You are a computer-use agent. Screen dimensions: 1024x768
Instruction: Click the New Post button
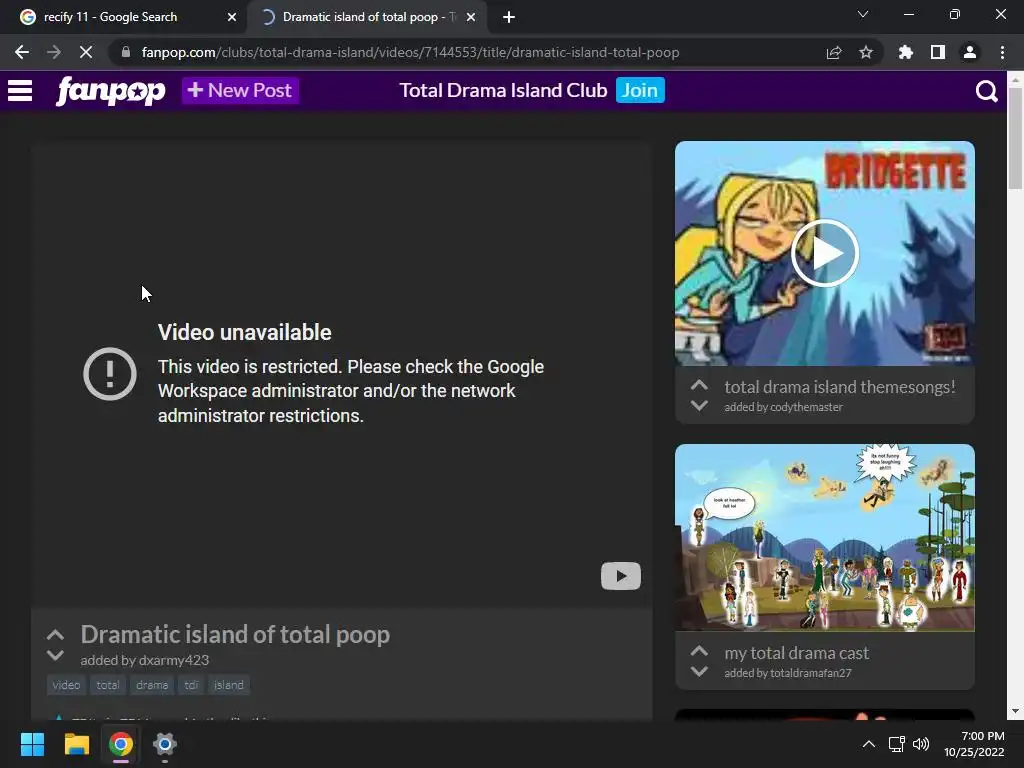click(240, 90)
